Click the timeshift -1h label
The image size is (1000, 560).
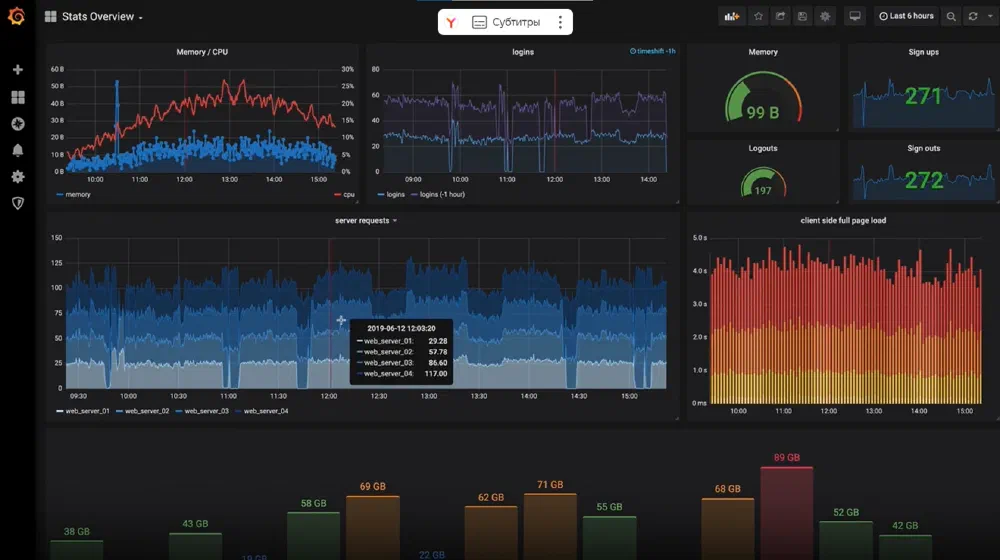(652, 51)
